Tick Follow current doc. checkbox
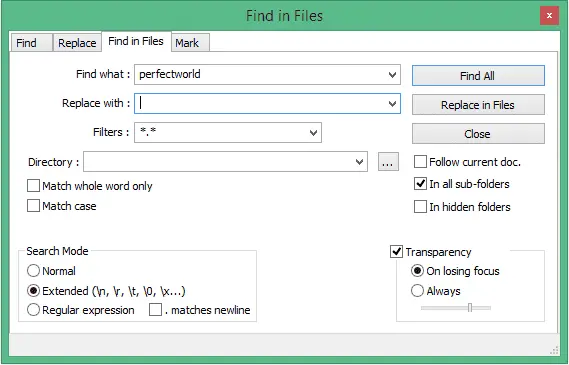 pos(467,162)
